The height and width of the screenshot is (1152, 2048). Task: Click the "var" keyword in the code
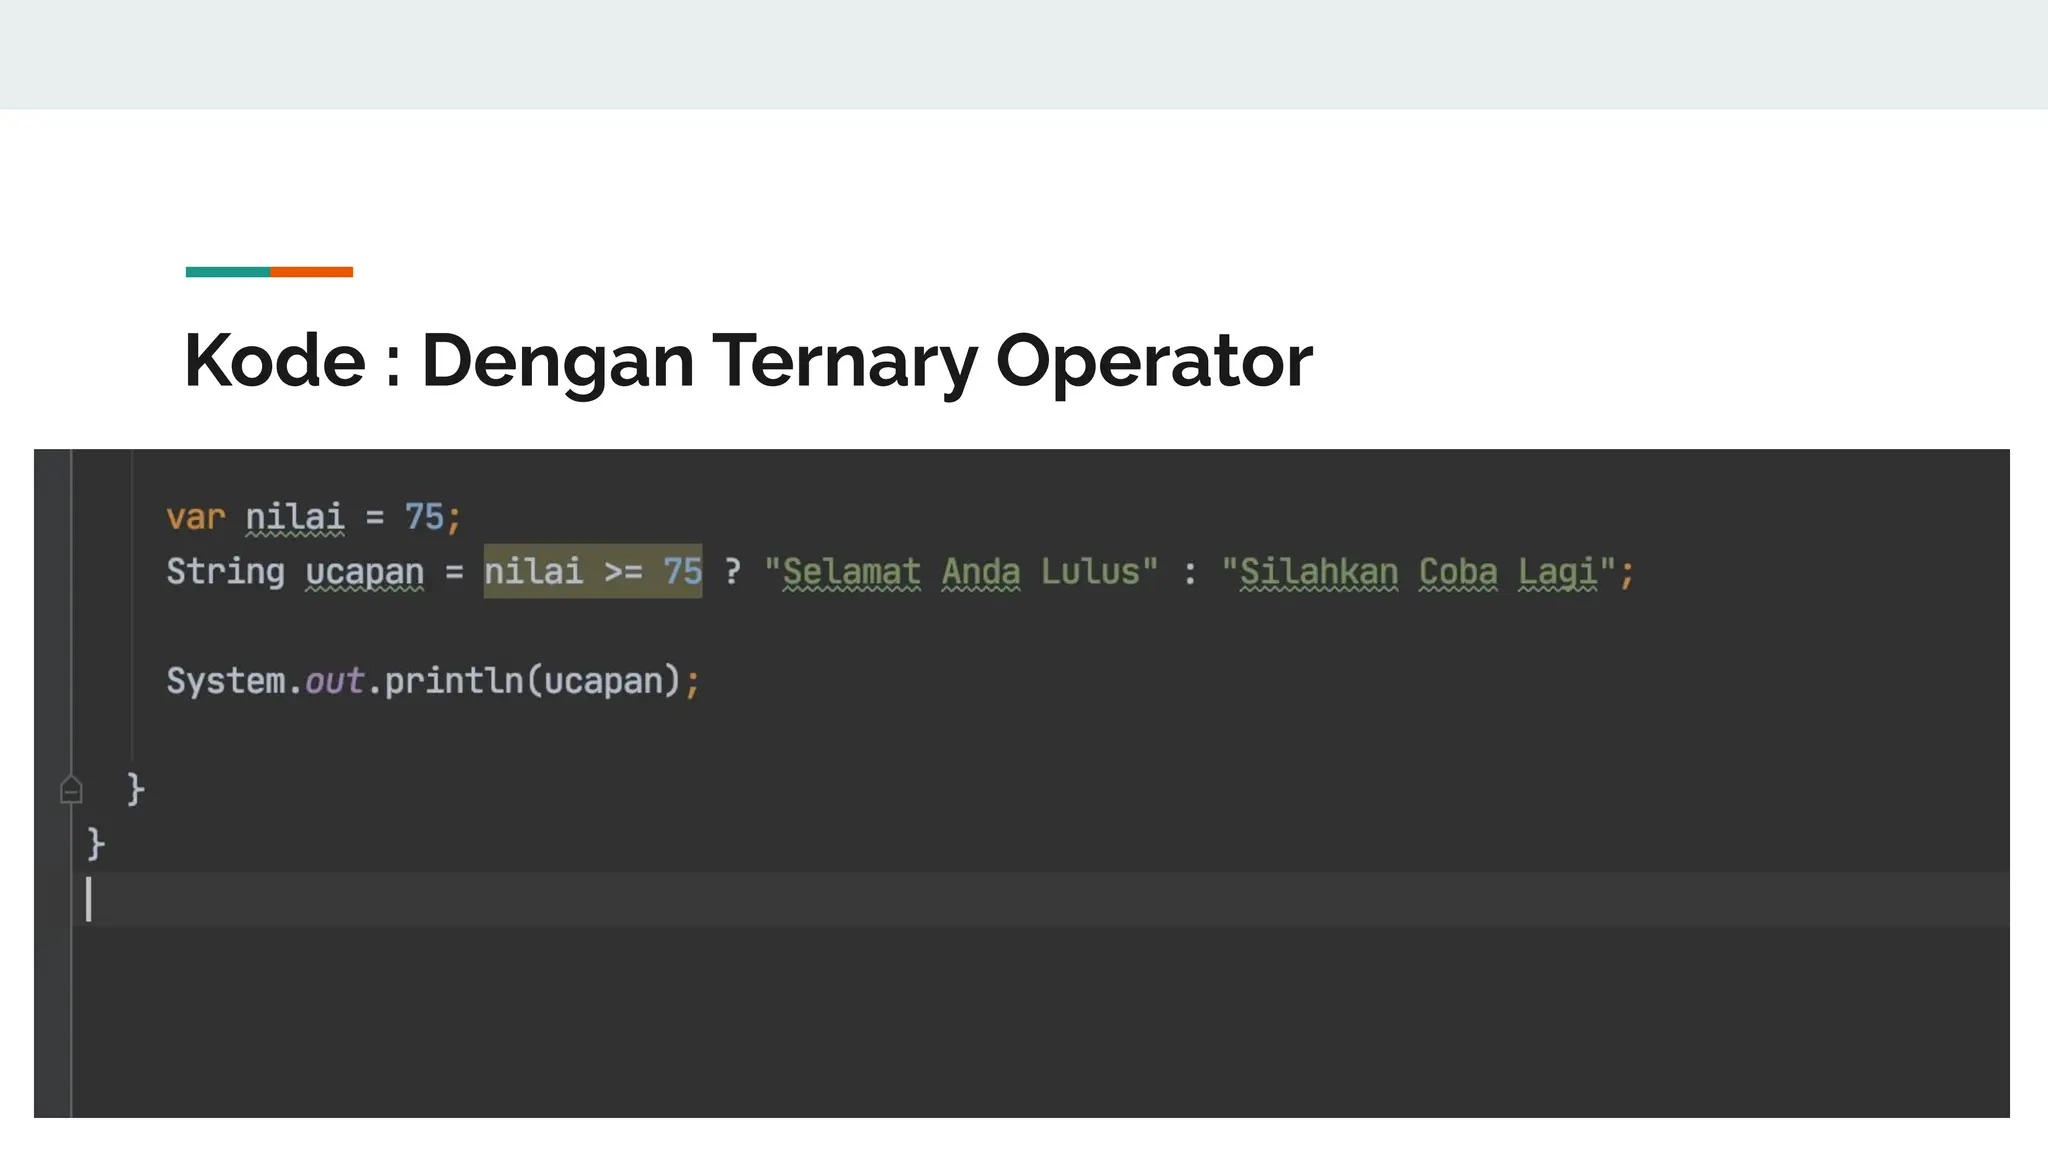click(x=196, y=518)
